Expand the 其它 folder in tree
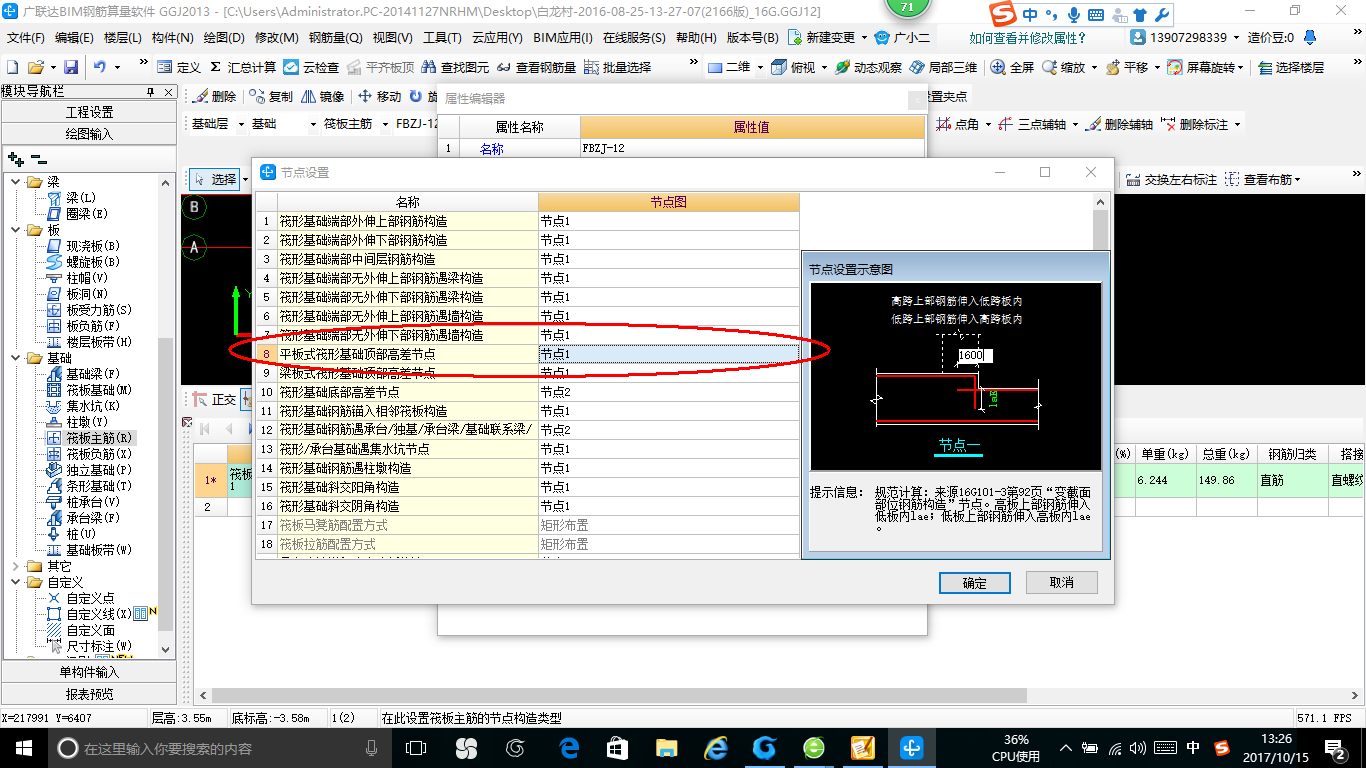 [x=16, y=566]
